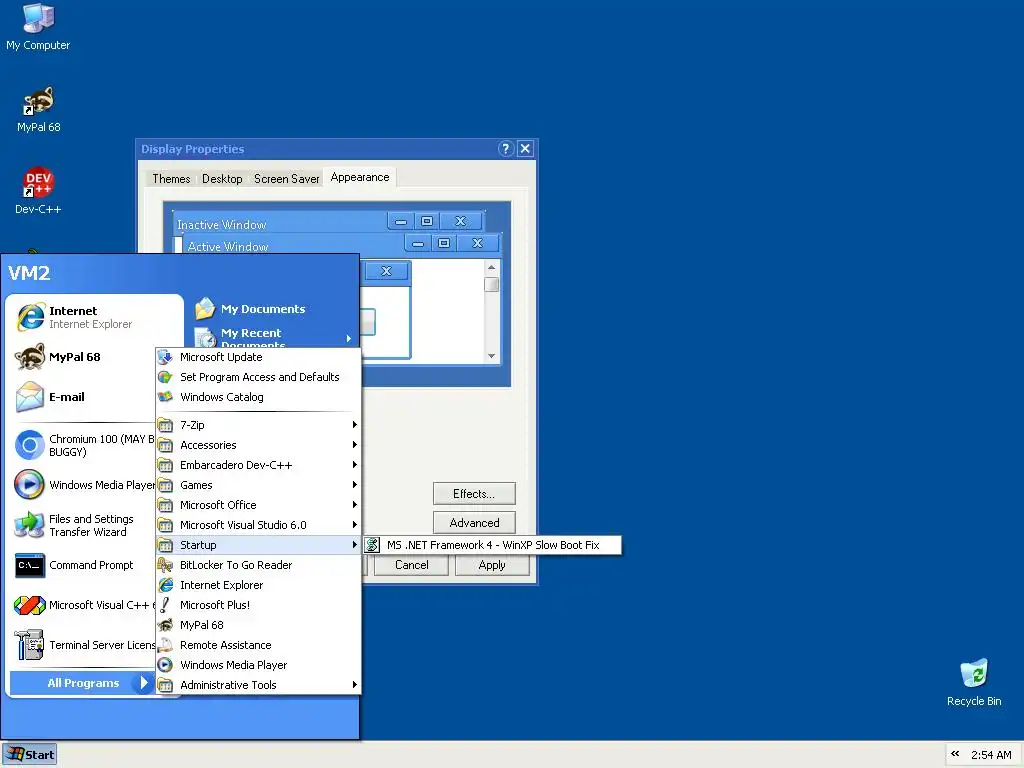Start Remote Assistance from All Programs
The width and height of the screenshot is (1024, 768).
pyautogui.click(x=259, y=645)
